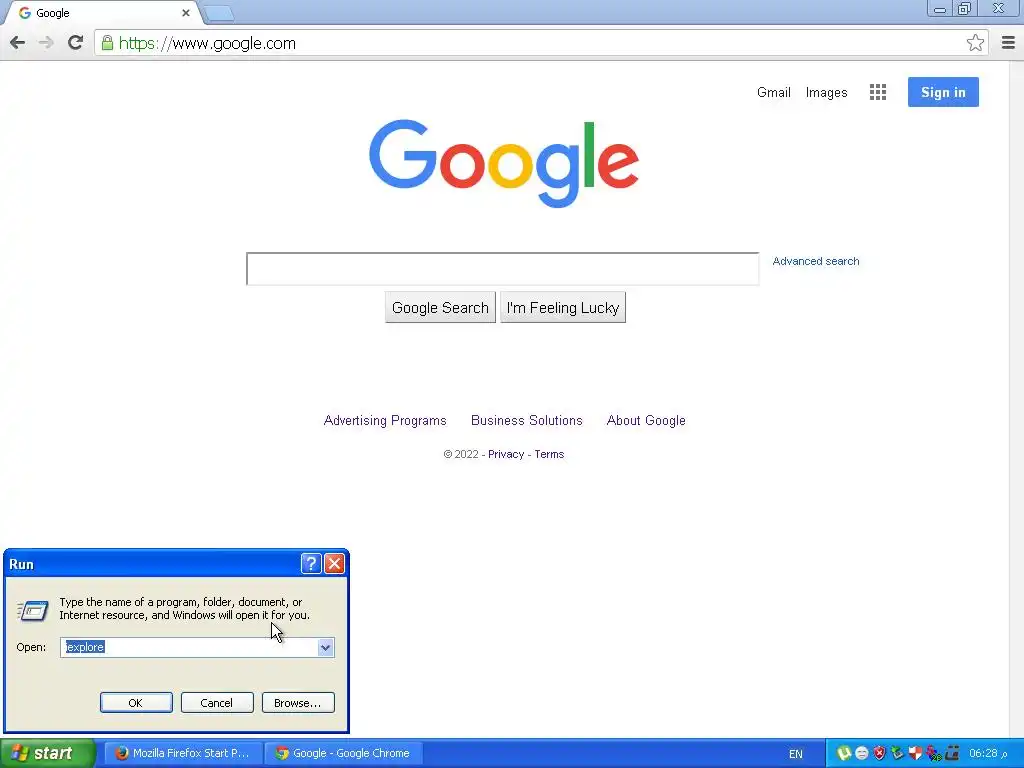Click the EN language indicator
The image size is (1024, 768).
(x=795, y=754)
